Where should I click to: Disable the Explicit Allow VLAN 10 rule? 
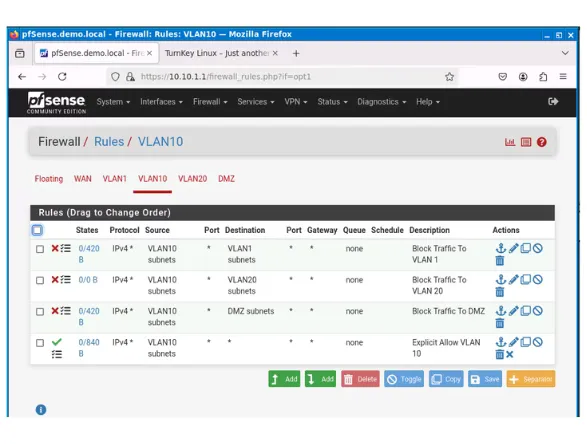[538, 342]
